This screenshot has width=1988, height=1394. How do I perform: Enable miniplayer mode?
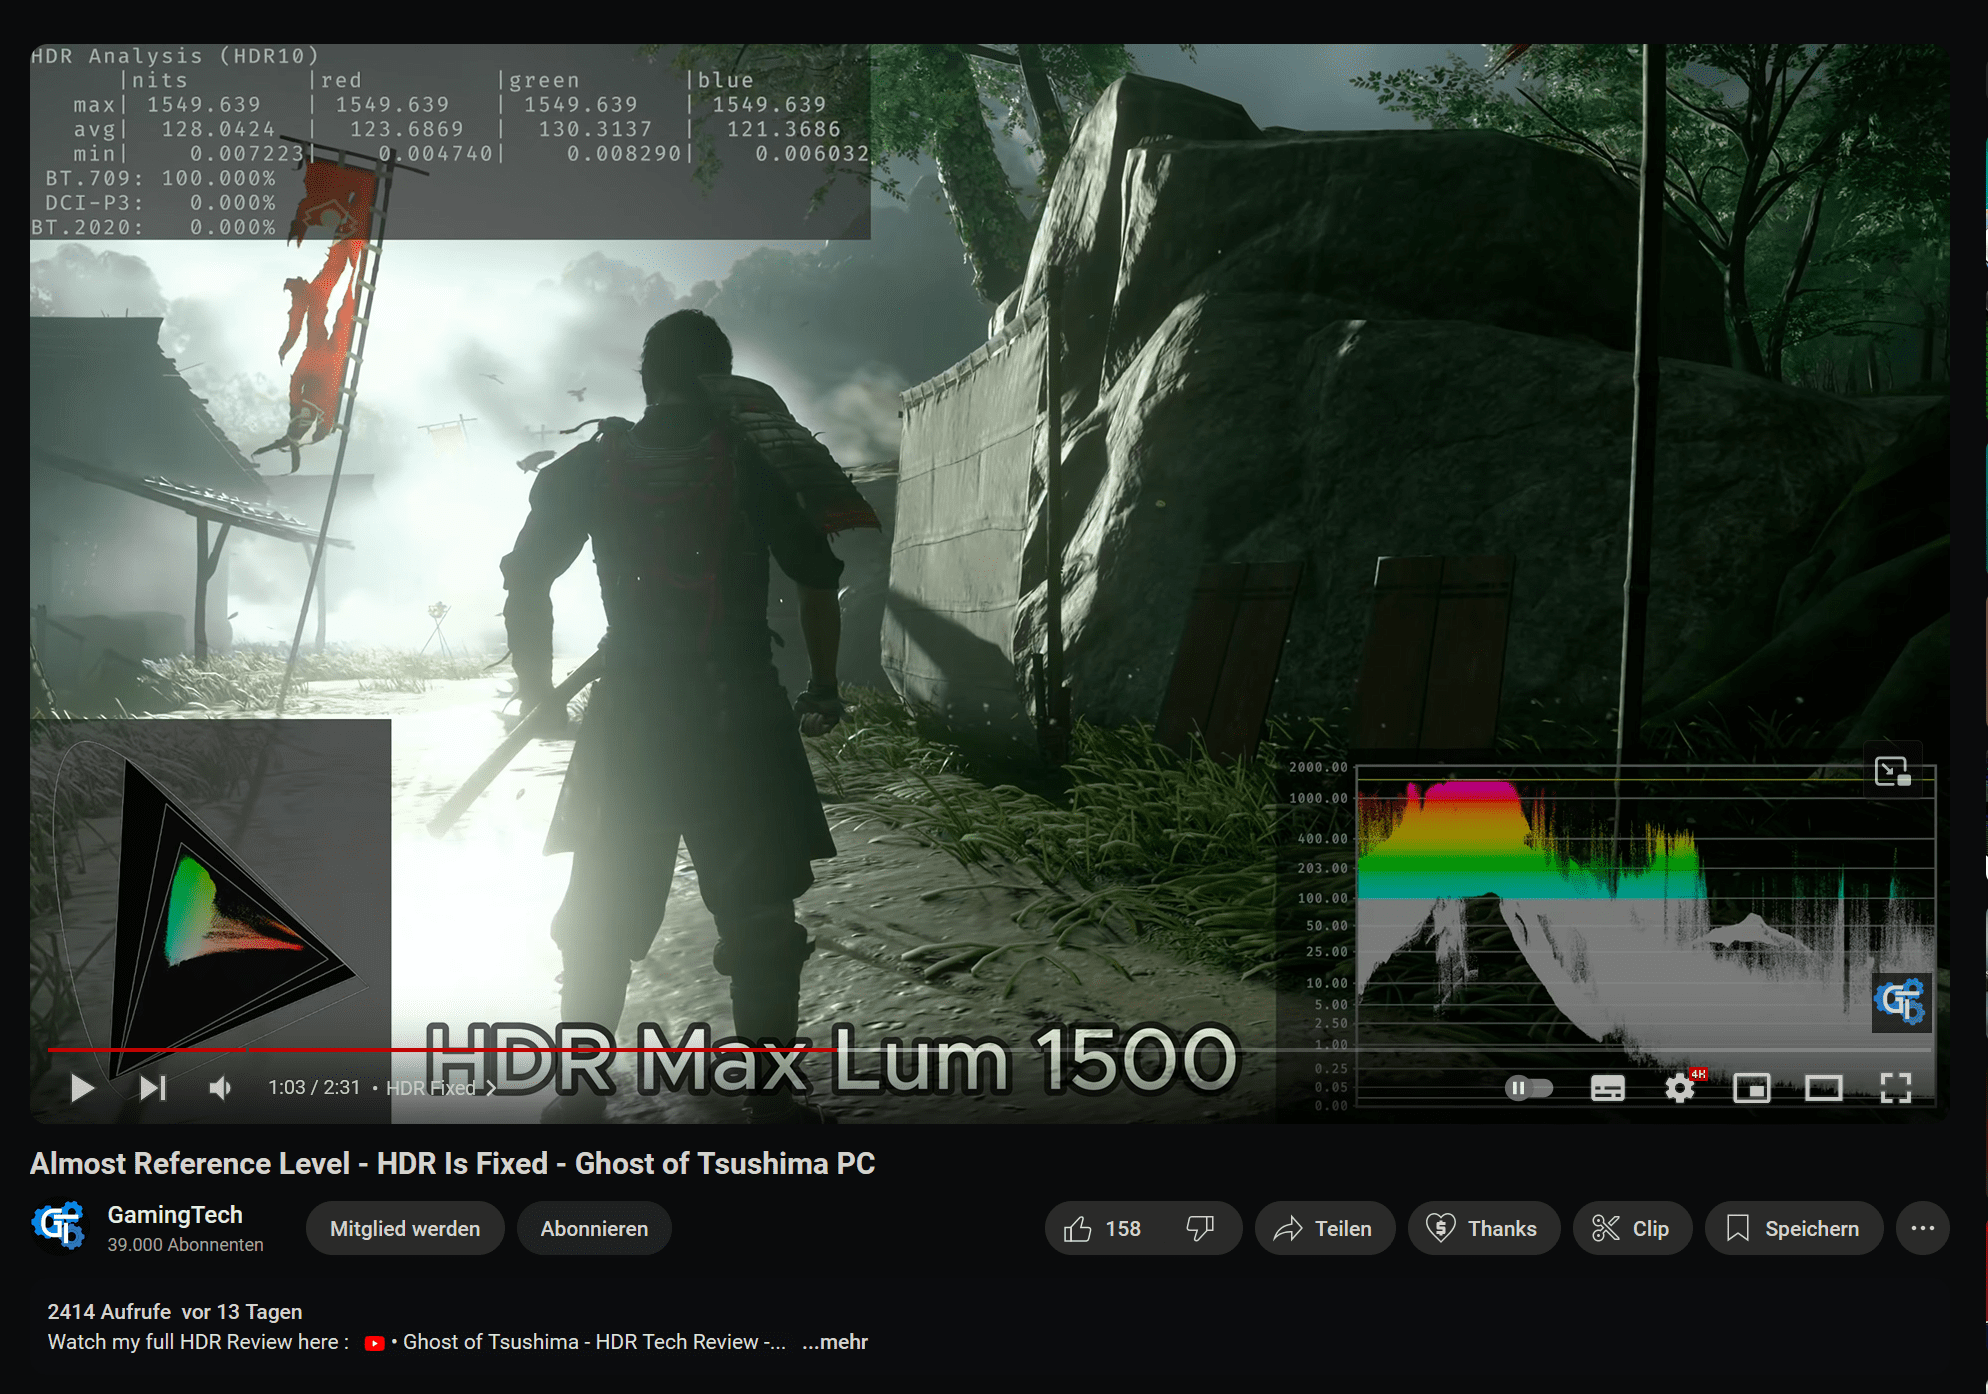point(1751,1088)
